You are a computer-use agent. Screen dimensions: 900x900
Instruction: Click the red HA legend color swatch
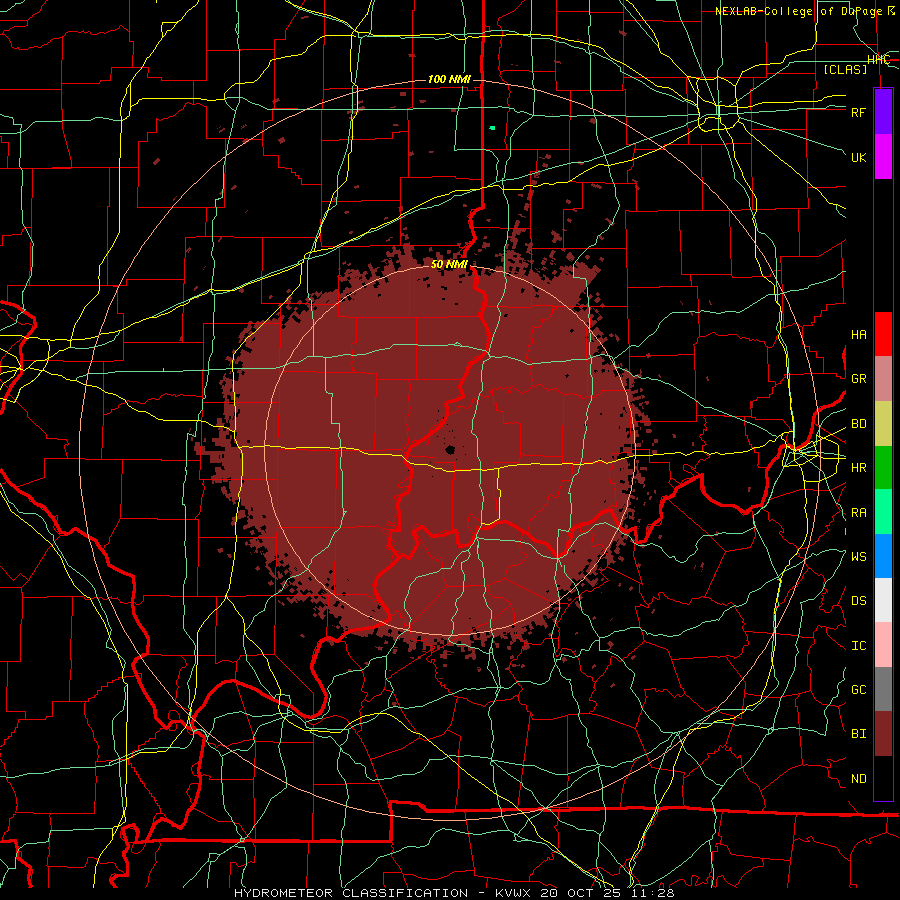click(x=883, y=334)
